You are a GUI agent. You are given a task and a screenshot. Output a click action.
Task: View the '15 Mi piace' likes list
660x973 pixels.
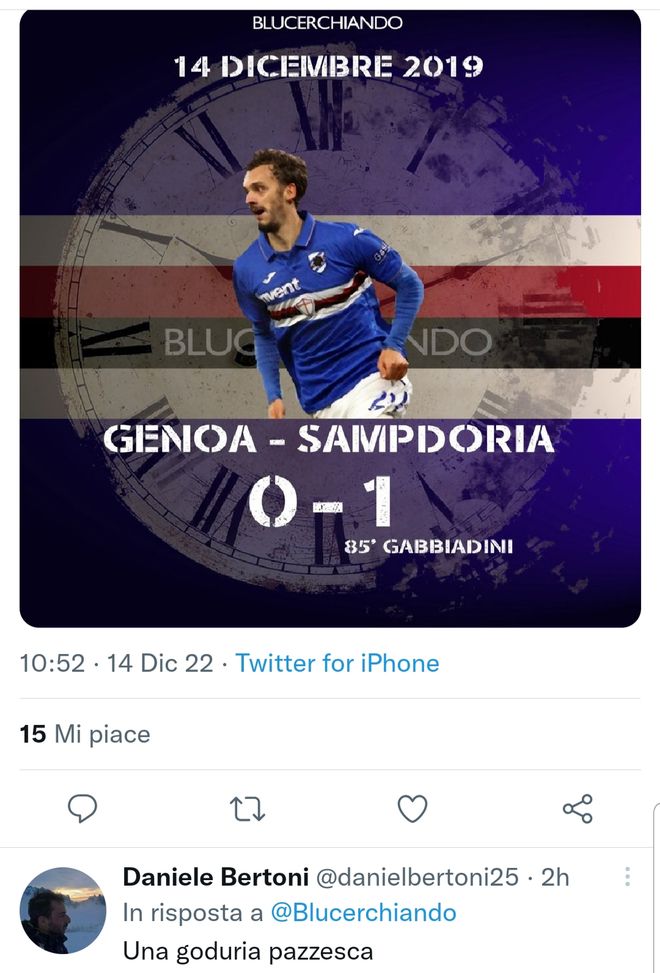[85, 734]
